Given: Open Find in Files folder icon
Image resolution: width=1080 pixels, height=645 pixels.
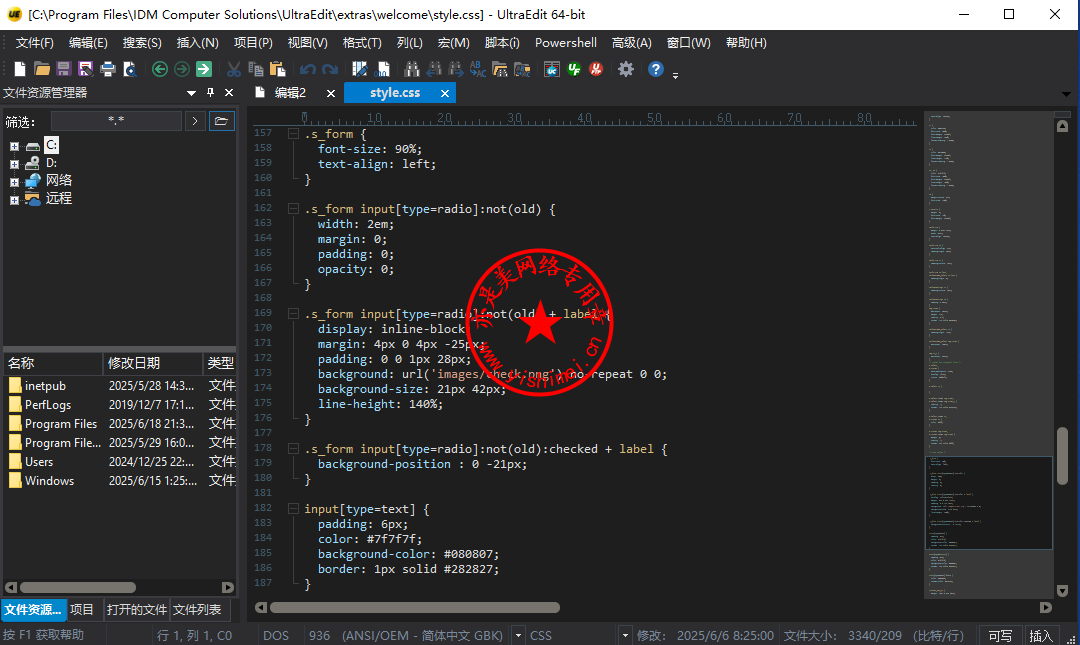Looking at the screenshot, I should tap(500, 69).
